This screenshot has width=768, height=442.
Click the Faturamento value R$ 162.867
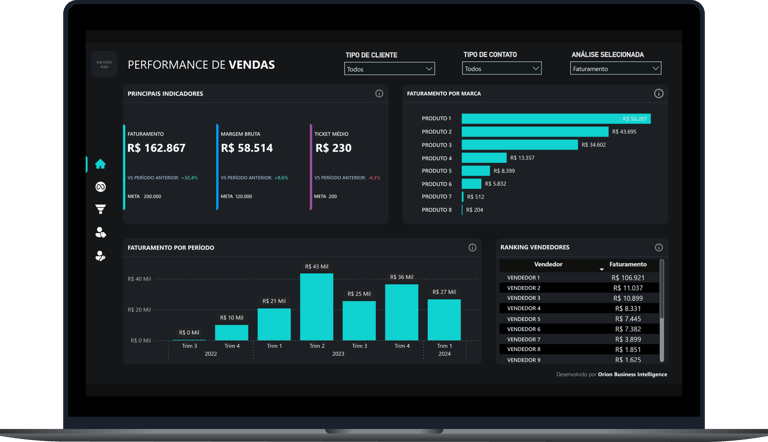[x=156, y=148]
